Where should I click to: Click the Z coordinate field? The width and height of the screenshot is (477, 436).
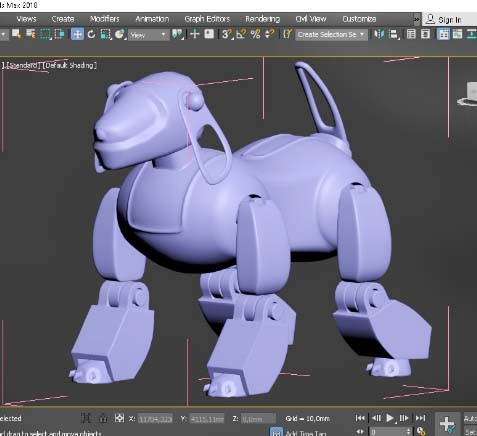pyautogui.click(x=258, y=419)
